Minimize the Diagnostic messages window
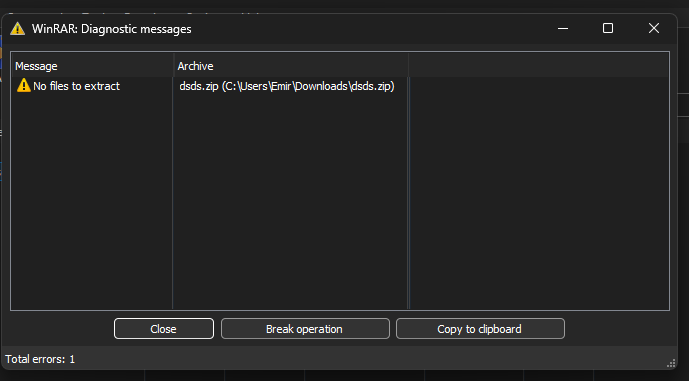Viewport: 689px width, 381px height. [x=563, y=29]
